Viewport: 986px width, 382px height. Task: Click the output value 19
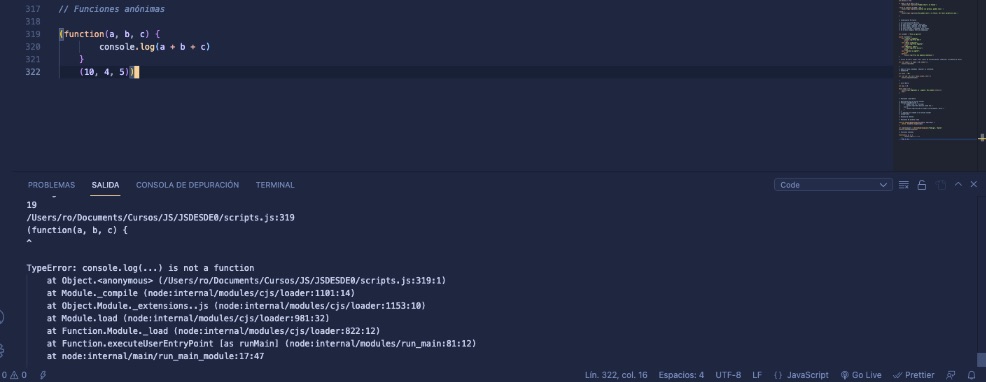31,205
